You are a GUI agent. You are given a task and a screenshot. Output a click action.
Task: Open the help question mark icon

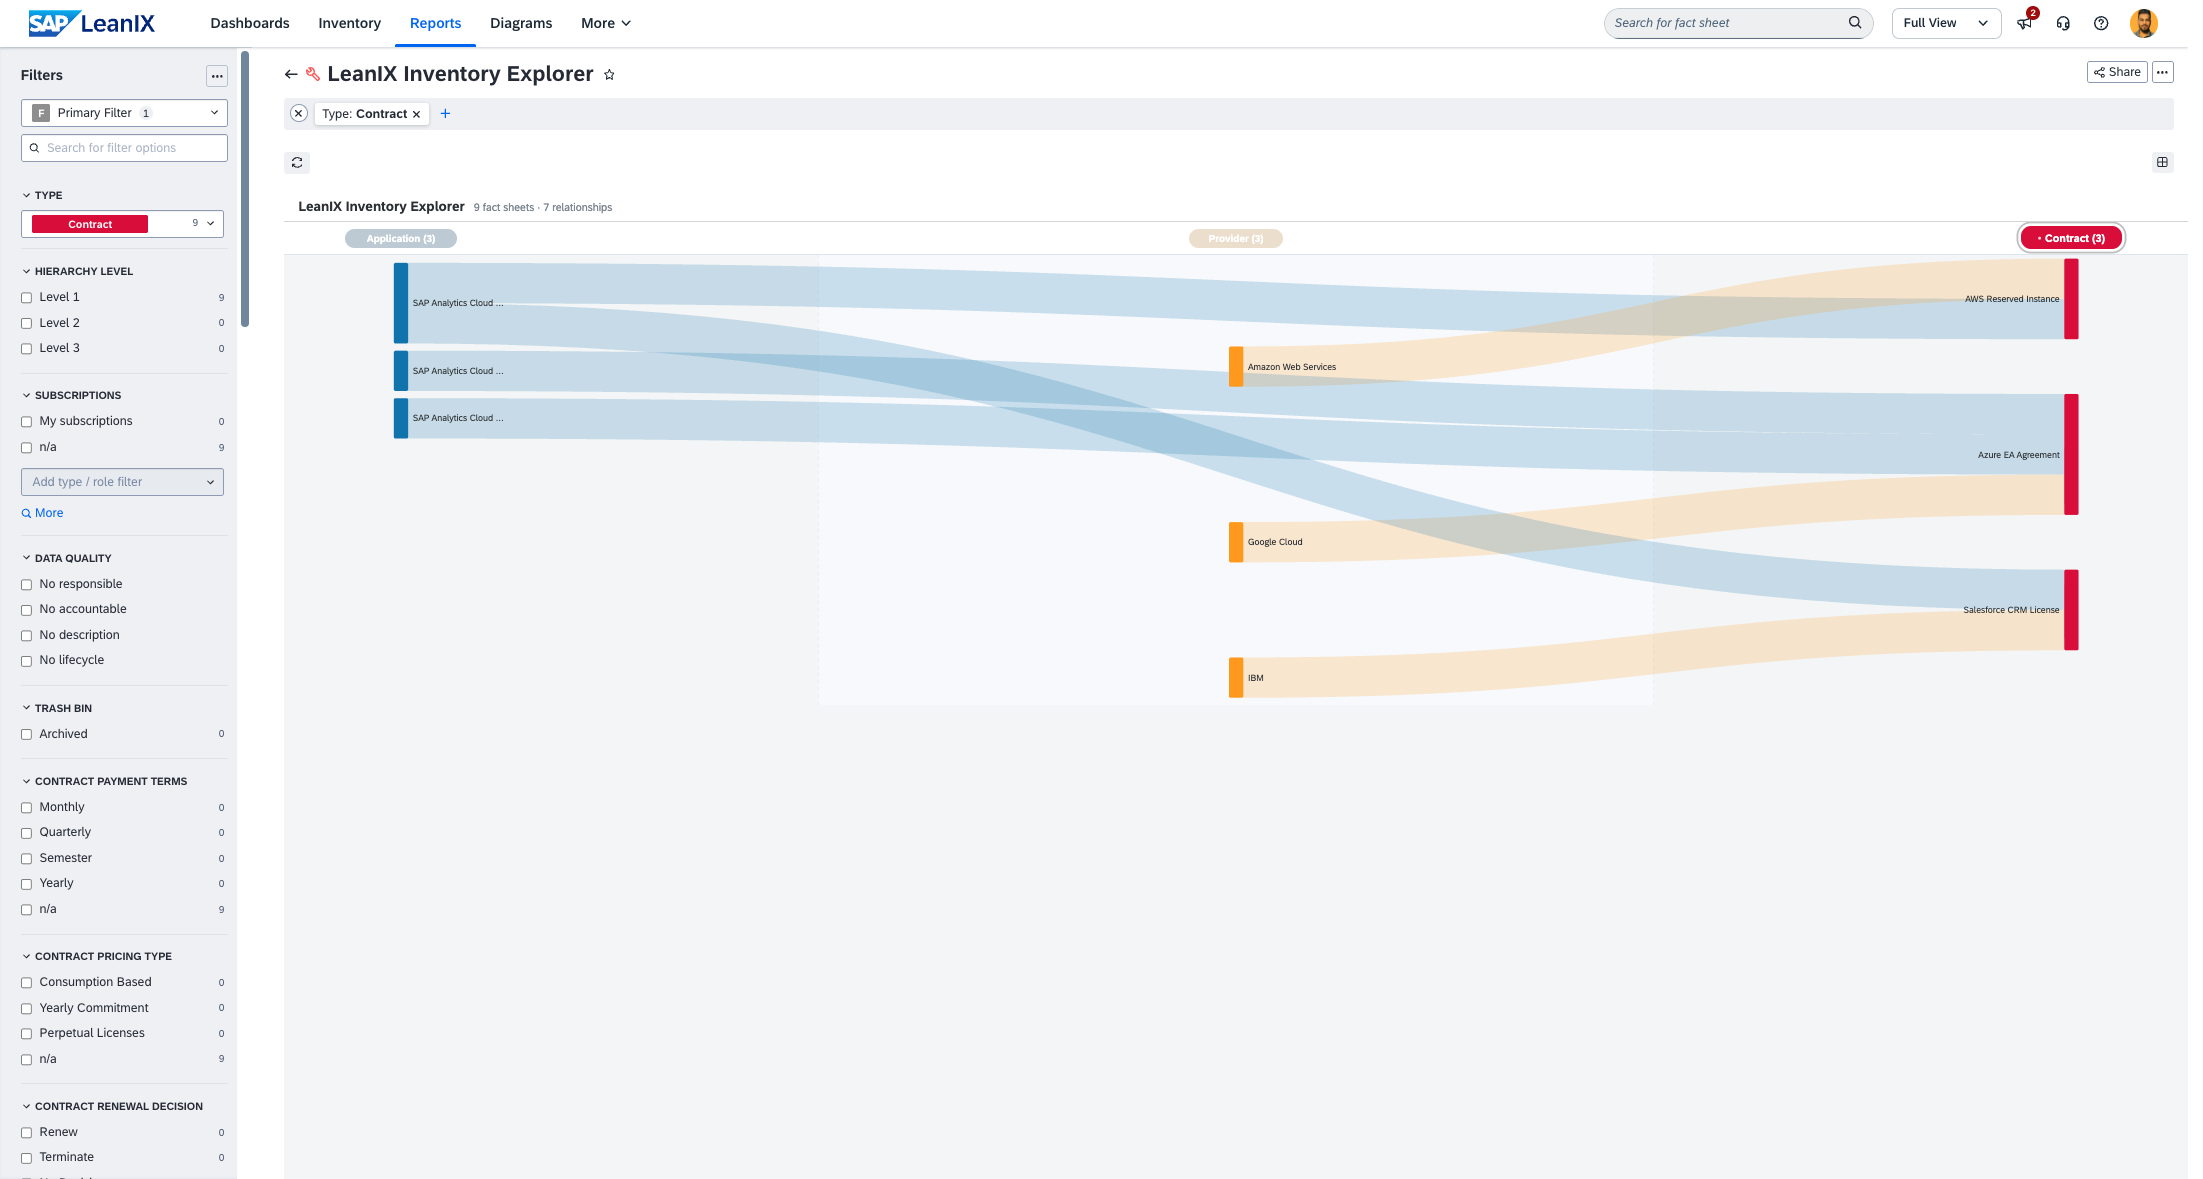[2101, 23]
